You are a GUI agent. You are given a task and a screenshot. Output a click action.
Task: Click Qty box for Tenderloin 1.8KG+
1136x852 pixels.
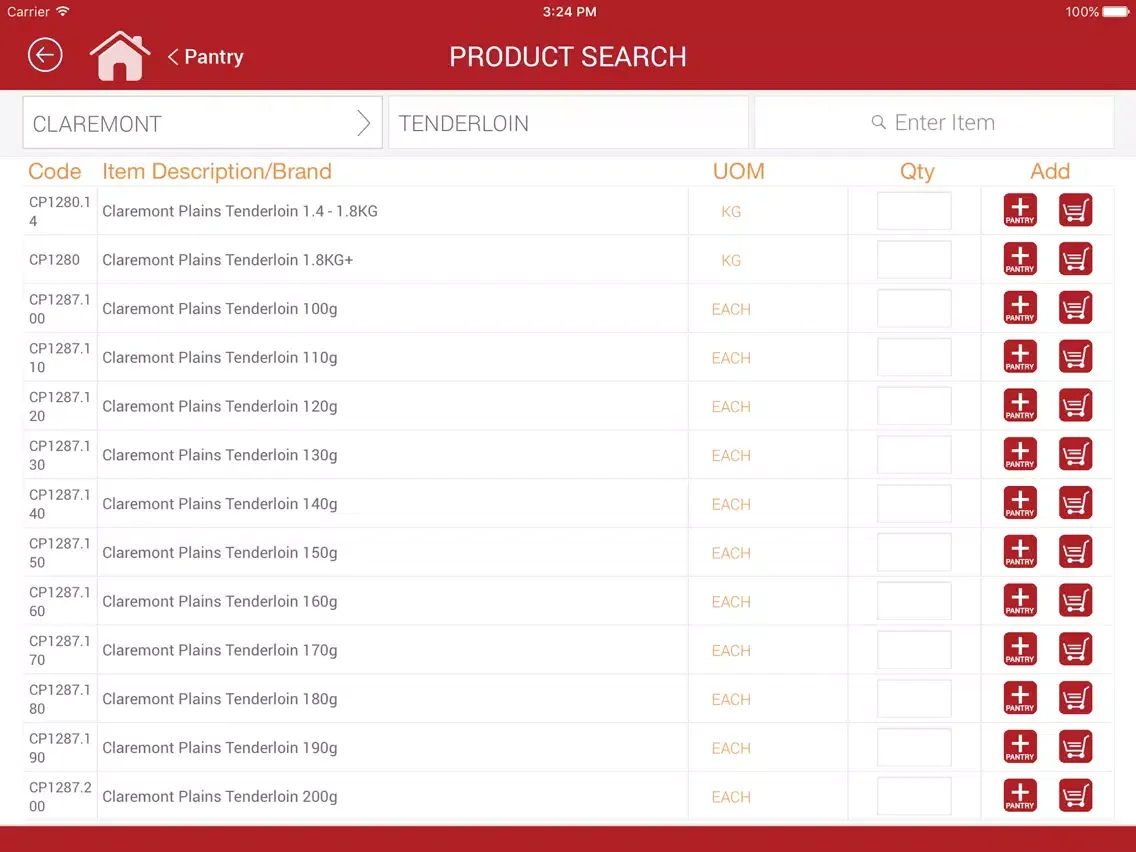(x=914, y=259)
